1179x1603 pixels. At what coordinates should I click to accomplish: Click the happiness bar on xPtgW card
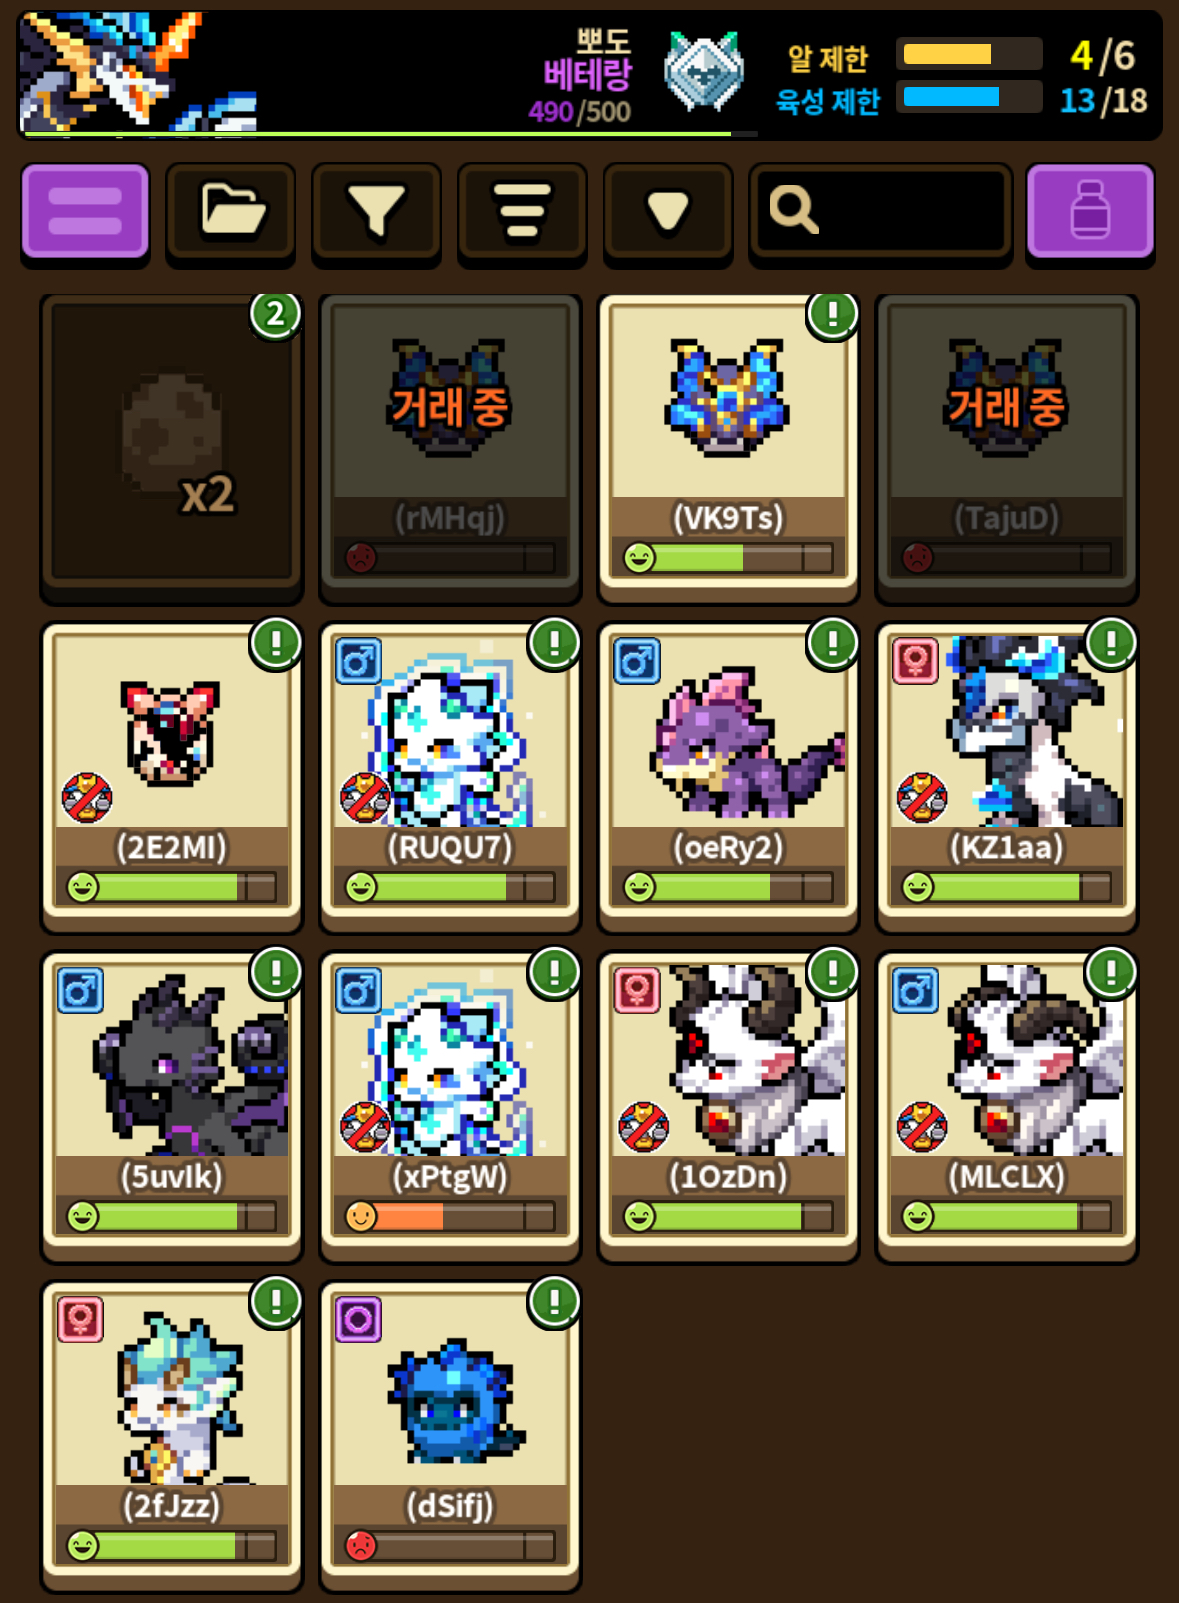pos(450,1216)
